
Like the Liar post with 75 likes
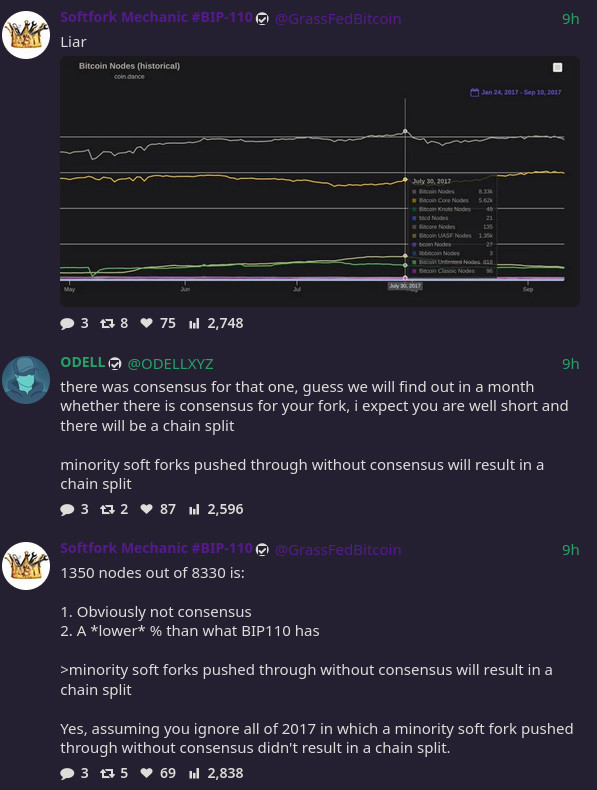[x=158, y=323]
